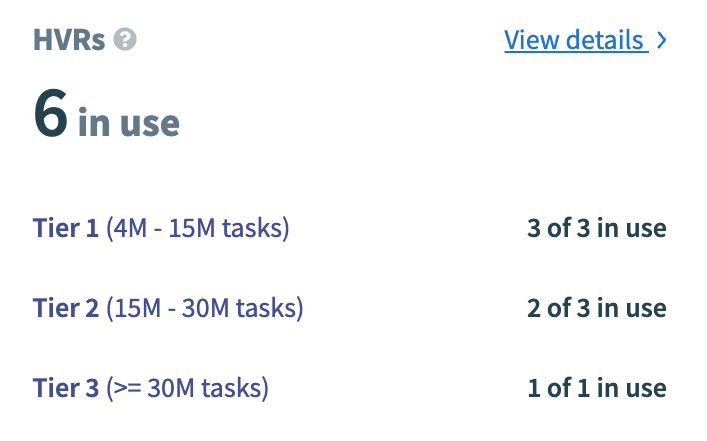Select the Tier 1 label
707x441 pixels.
pyautogui.click(x=66, y=228)
